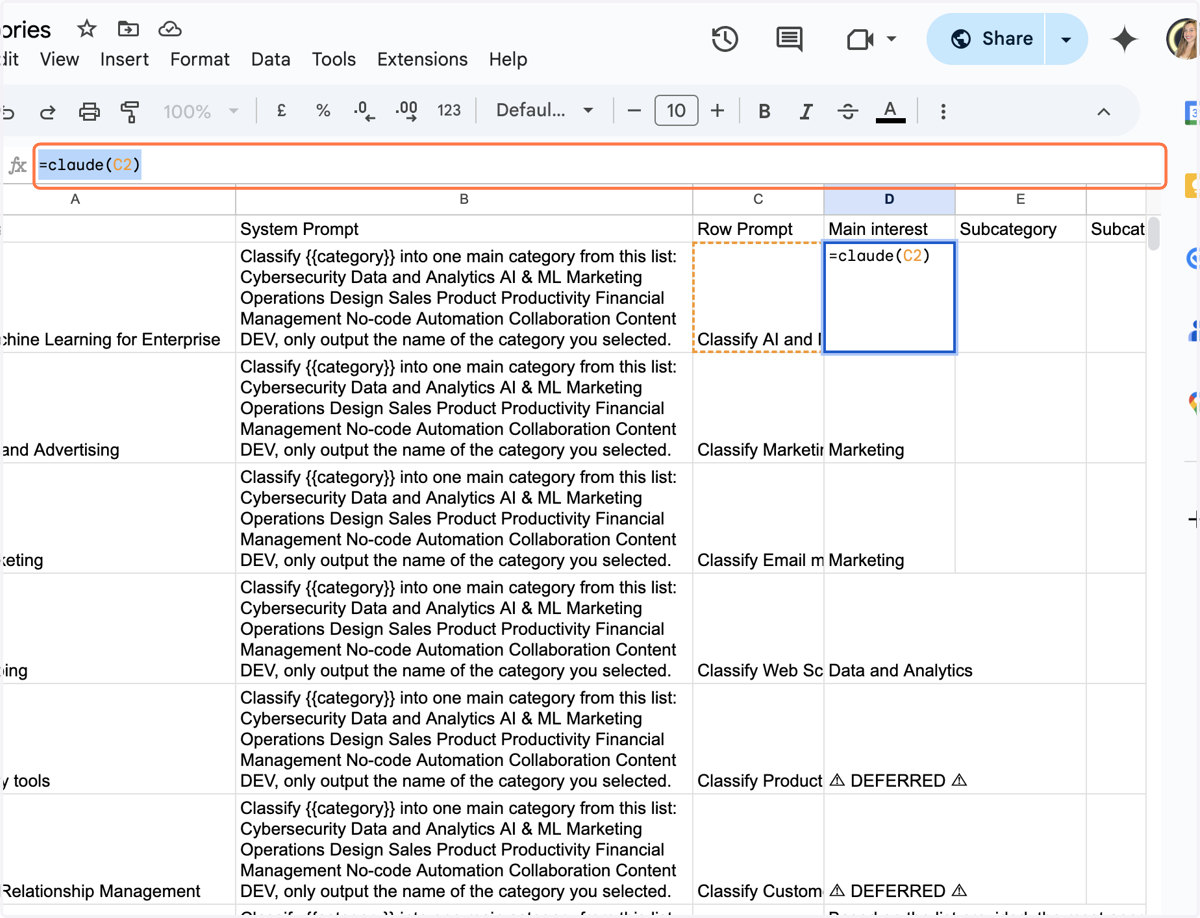Collapse the menus with up chevron
Image resolution: width=1200 pixels, height=918 pixels.
[1104, 111]
